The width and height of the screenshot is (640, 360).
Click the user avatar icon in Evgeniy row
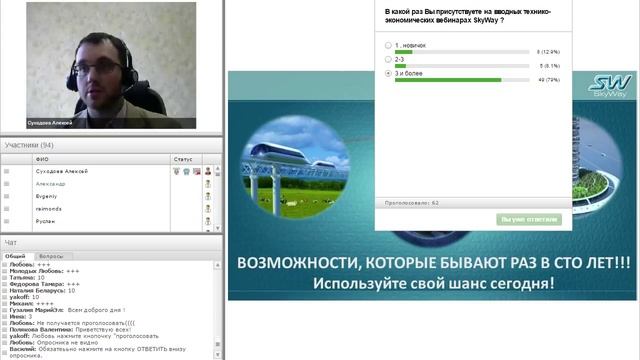[208, 196]
